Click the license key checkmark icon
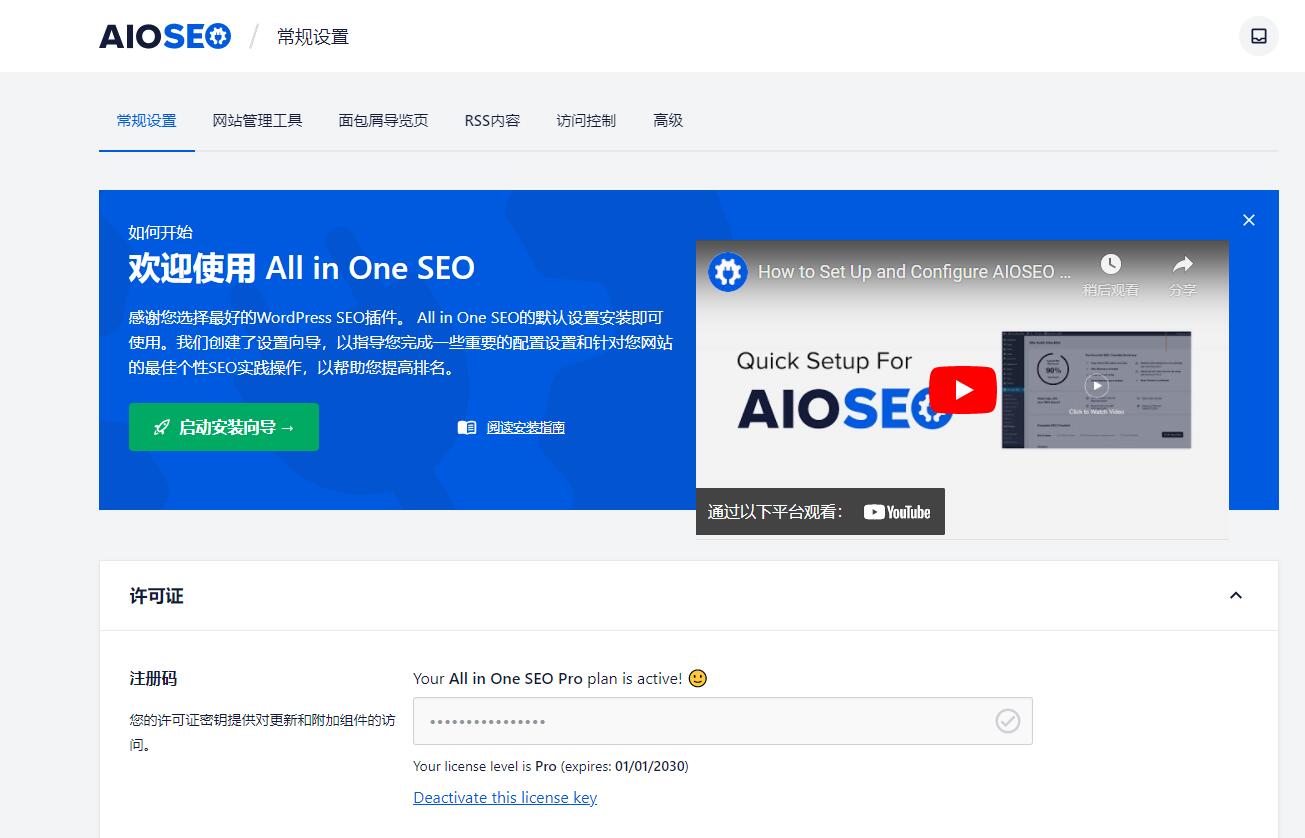The height and width of the screenshot is (838, 1305). point(1007,721)
